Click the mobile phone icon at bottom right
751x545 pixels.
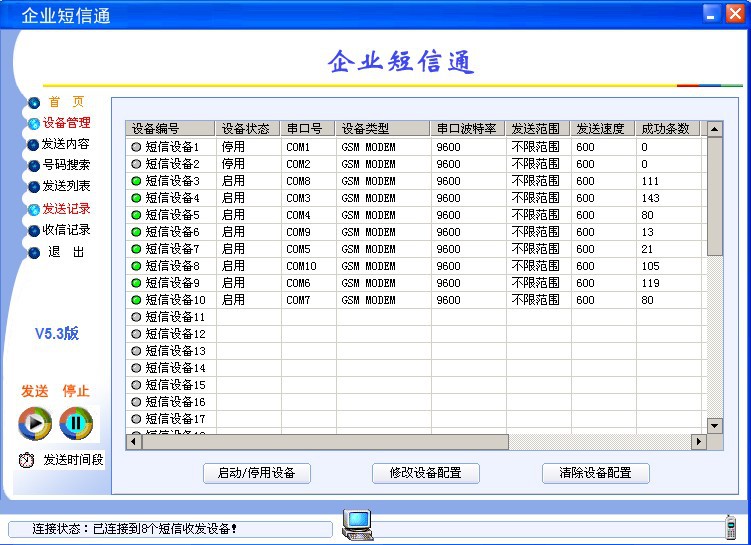pos(731,528)
